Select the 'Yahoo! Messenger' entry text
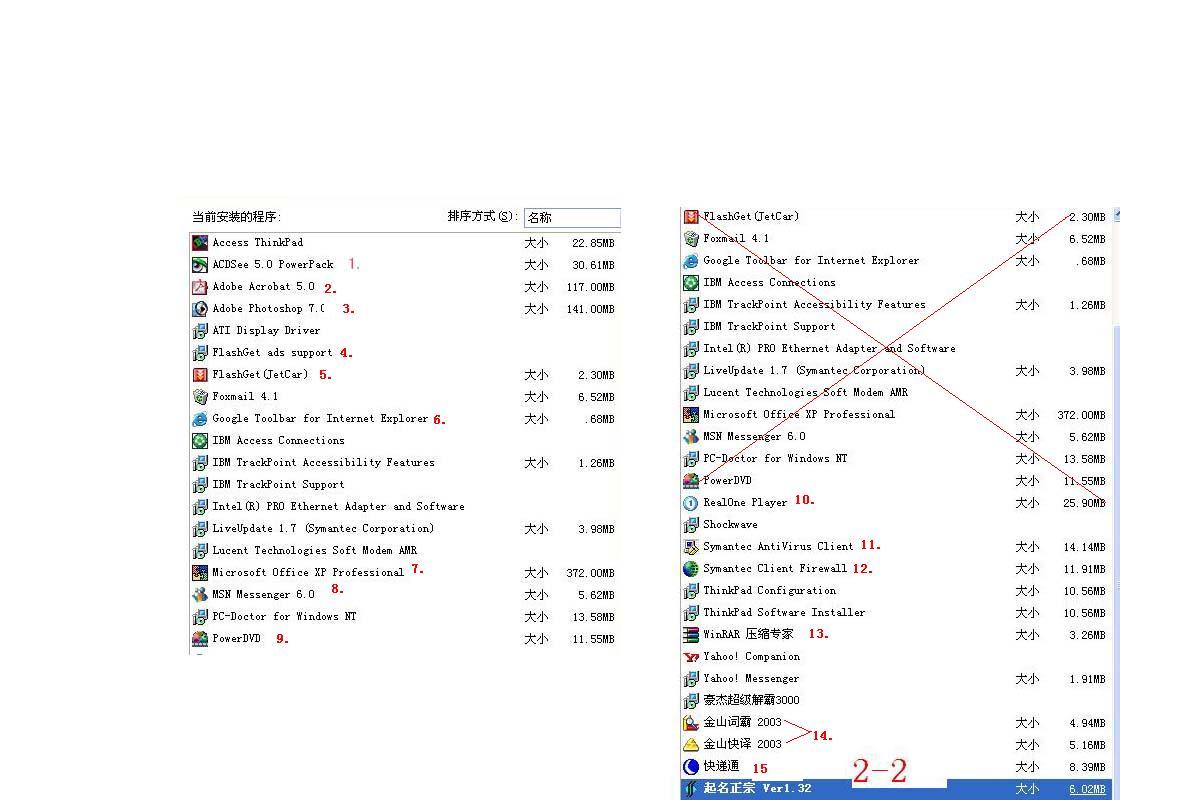Screen dimensions: 1200x800 [x=751, y=678]
